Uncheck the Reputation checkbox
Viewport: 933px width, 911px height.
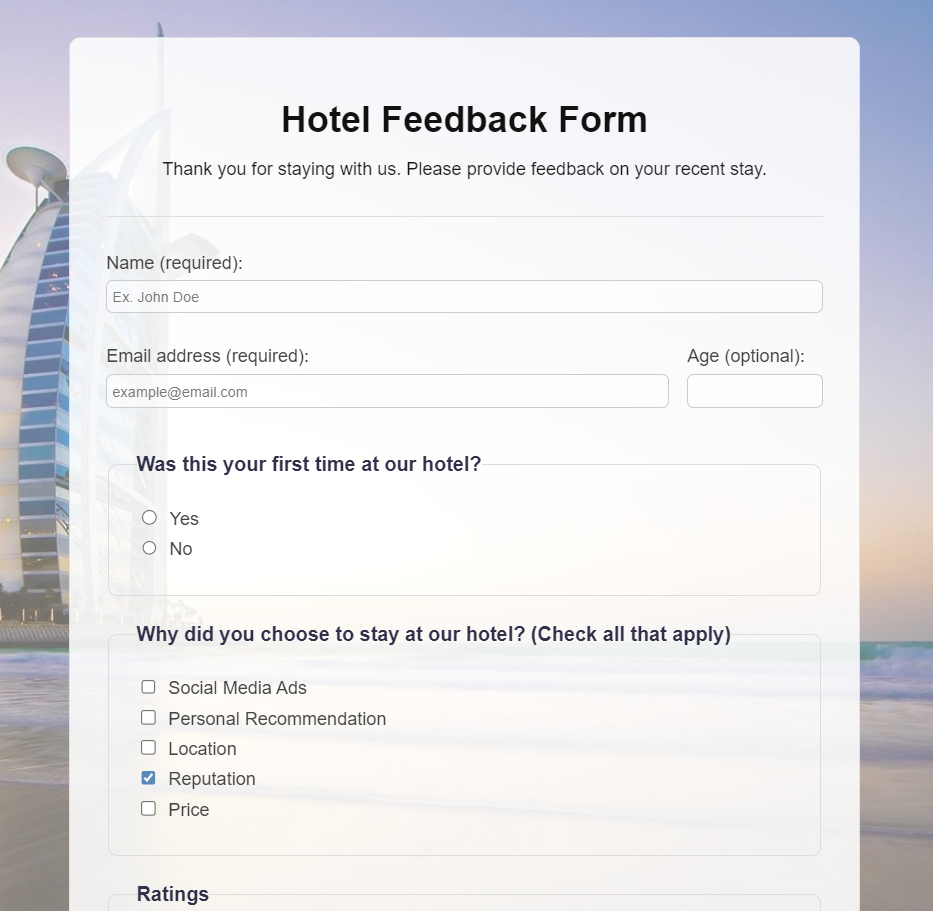148,778
